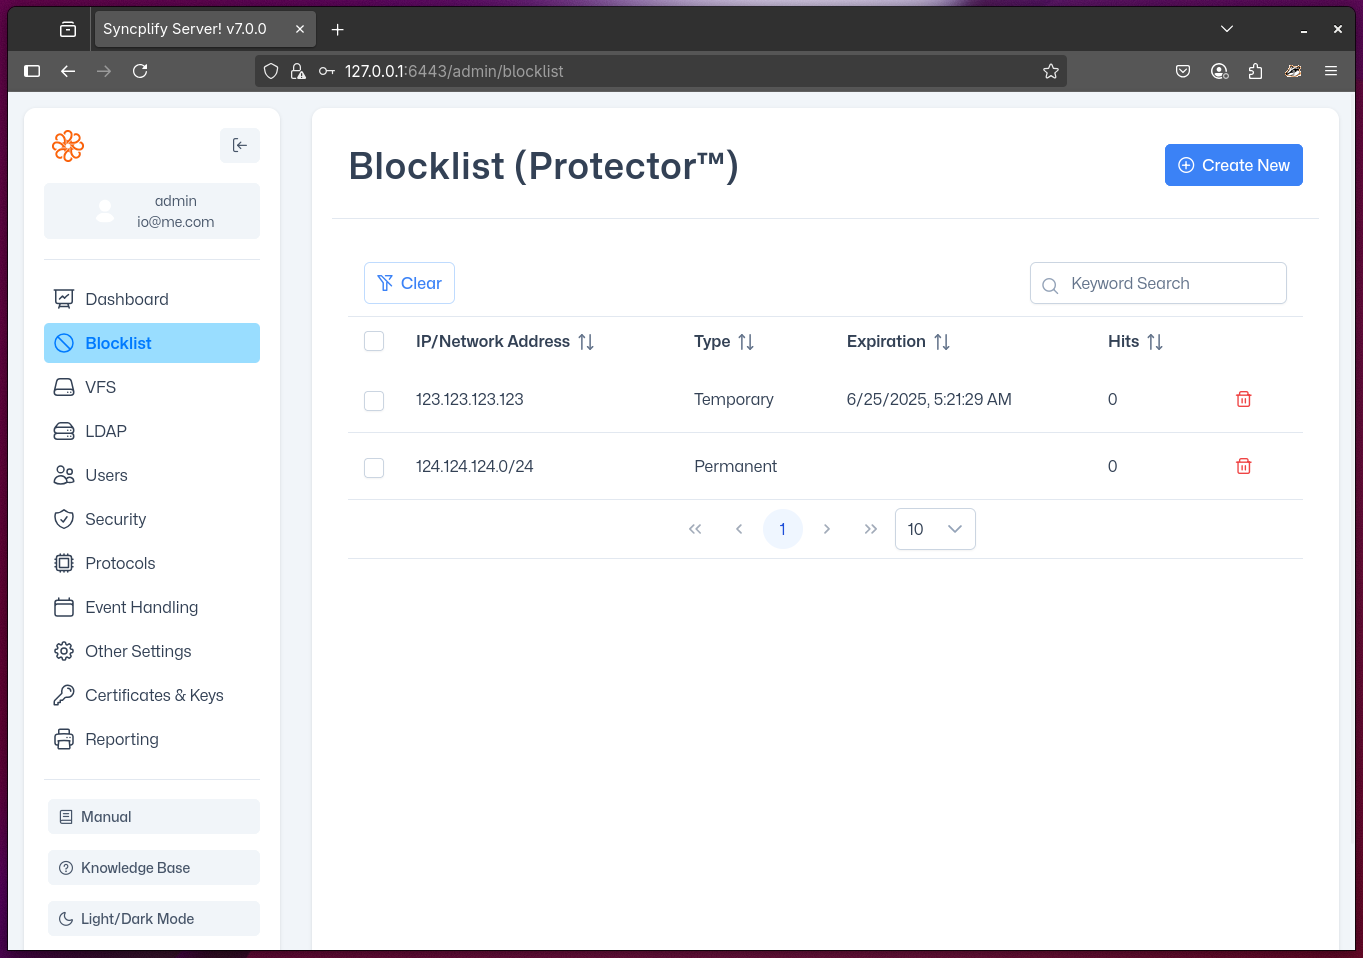This screenshot has width=1363, height=958.
Task: Select the Protocols cube icon
Action: click(x=63, y=563)
